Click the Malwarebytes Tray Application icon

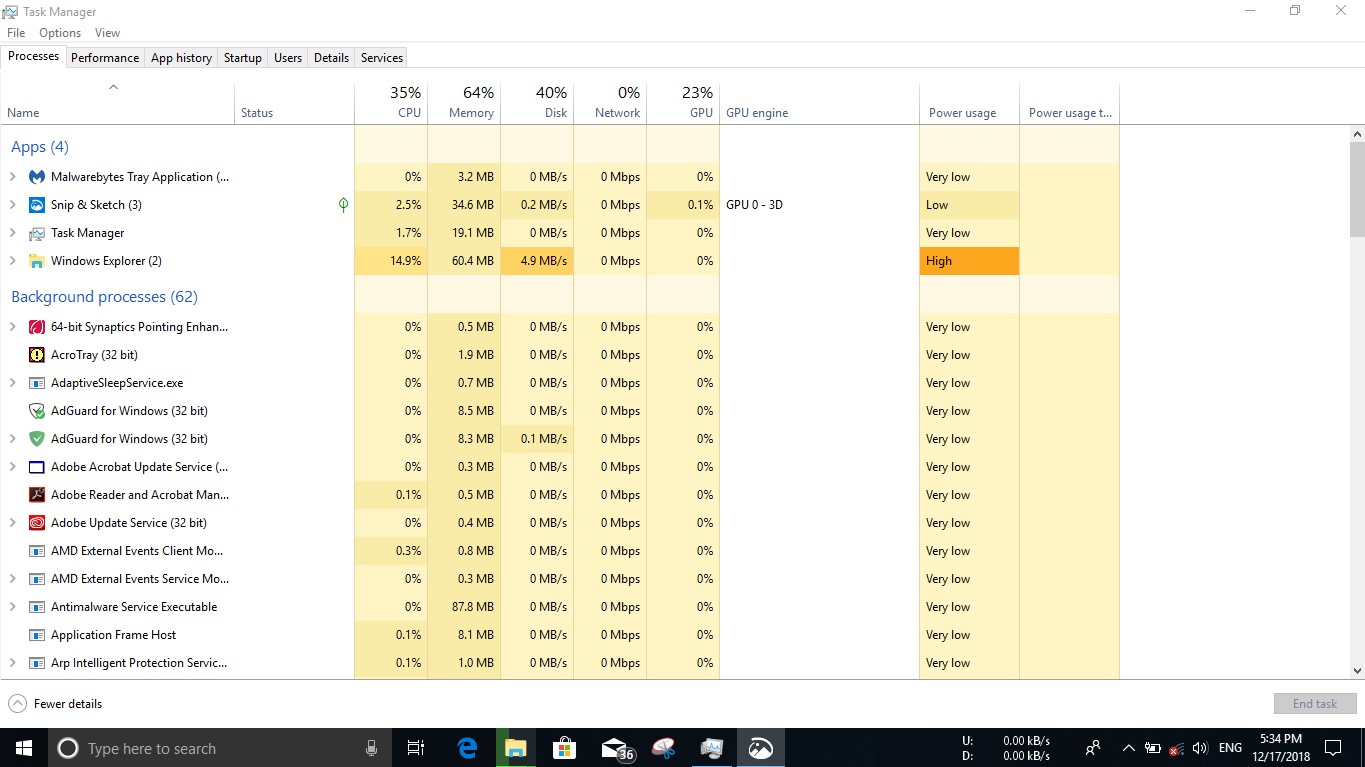37,177
